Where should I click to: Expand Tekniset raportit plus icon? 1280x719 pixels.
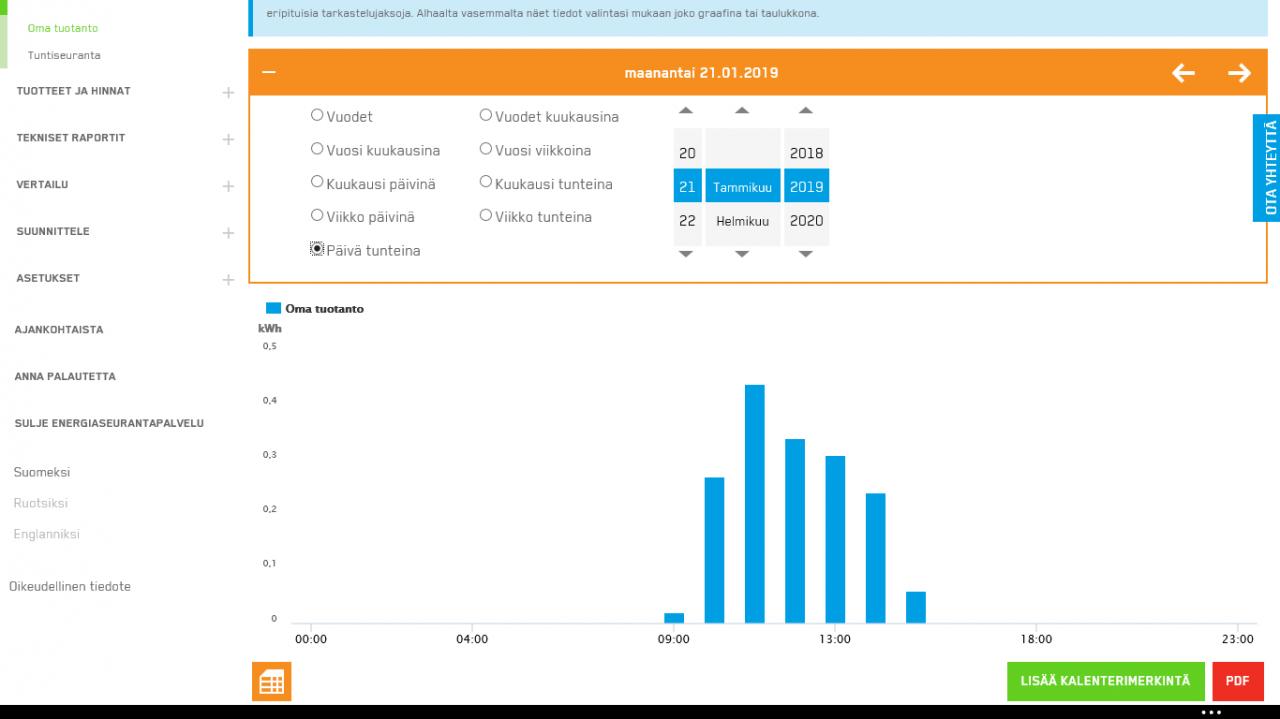point(228,139)
